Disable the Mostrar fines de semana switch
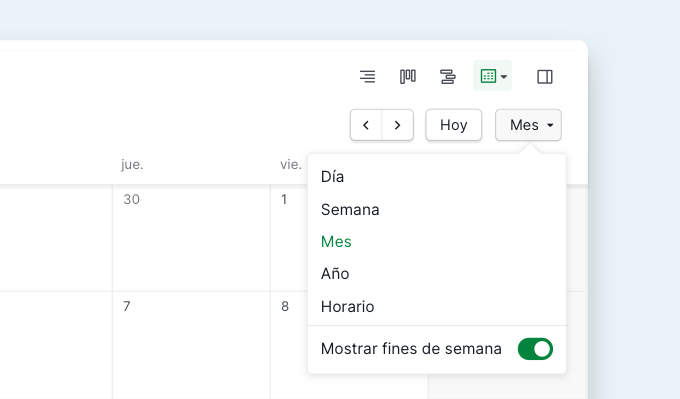 pyautogui.click(x=535, y=349)
